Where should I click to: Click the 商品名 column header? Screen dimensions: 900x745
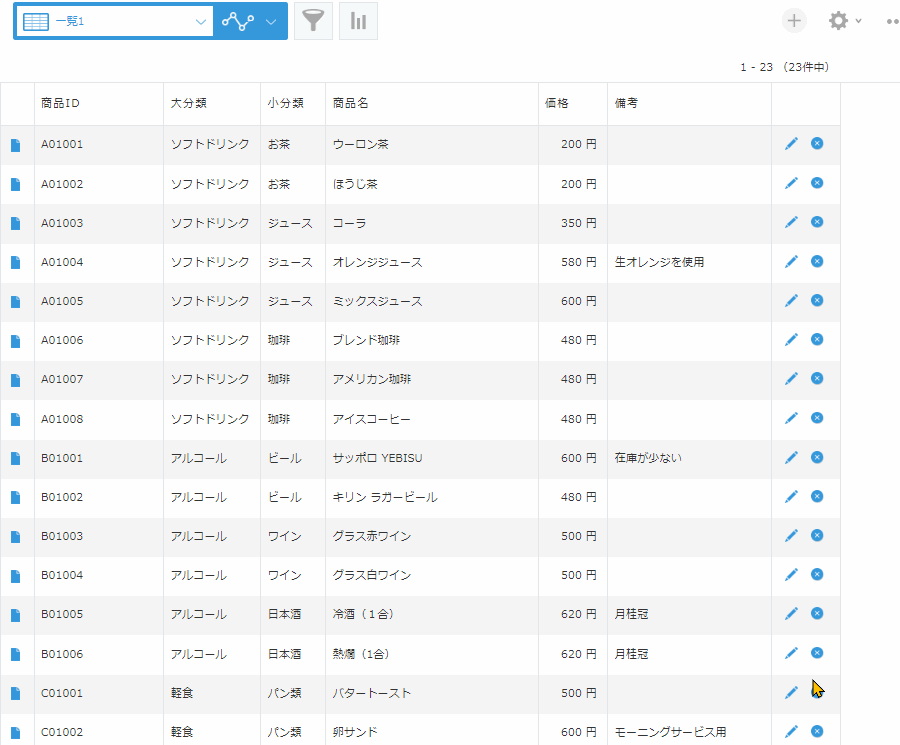[351, 103]
